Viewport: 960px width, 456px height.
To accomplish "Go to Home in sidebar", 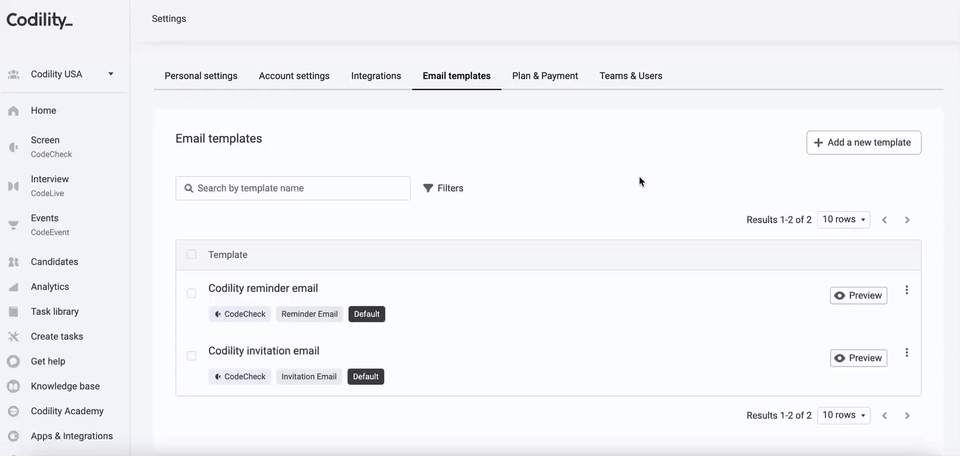I will pyautogui.click(x=43, y=111).
